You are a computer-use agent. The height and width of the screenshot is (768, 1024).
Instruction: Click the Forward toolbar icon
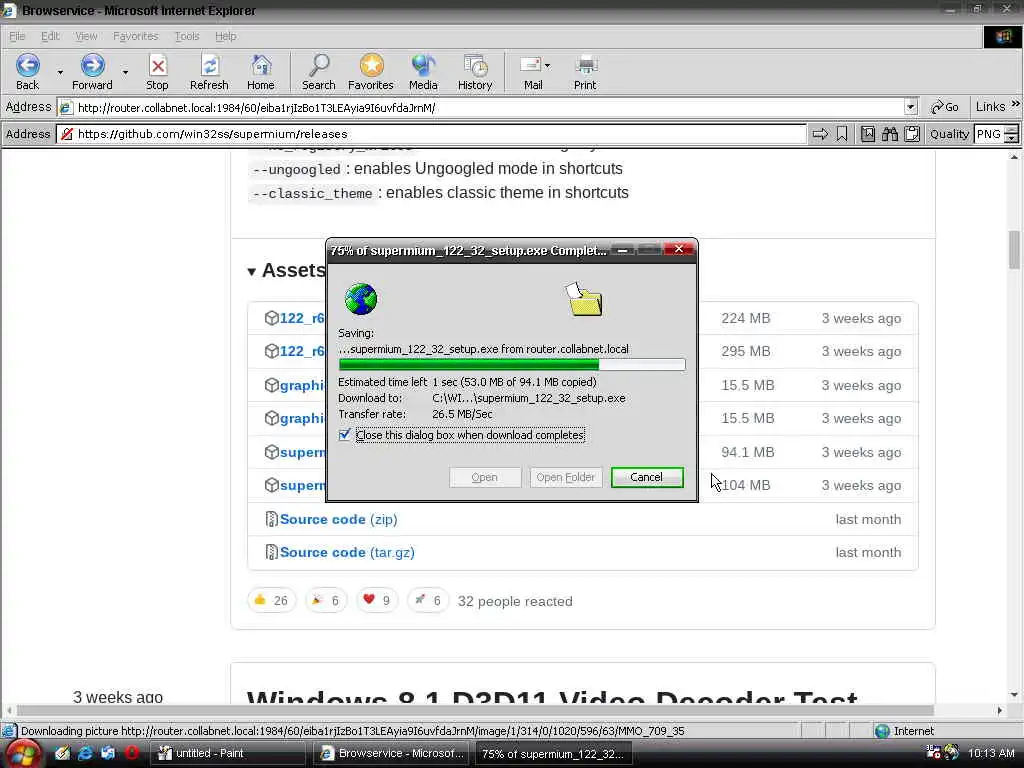point(92,66)
